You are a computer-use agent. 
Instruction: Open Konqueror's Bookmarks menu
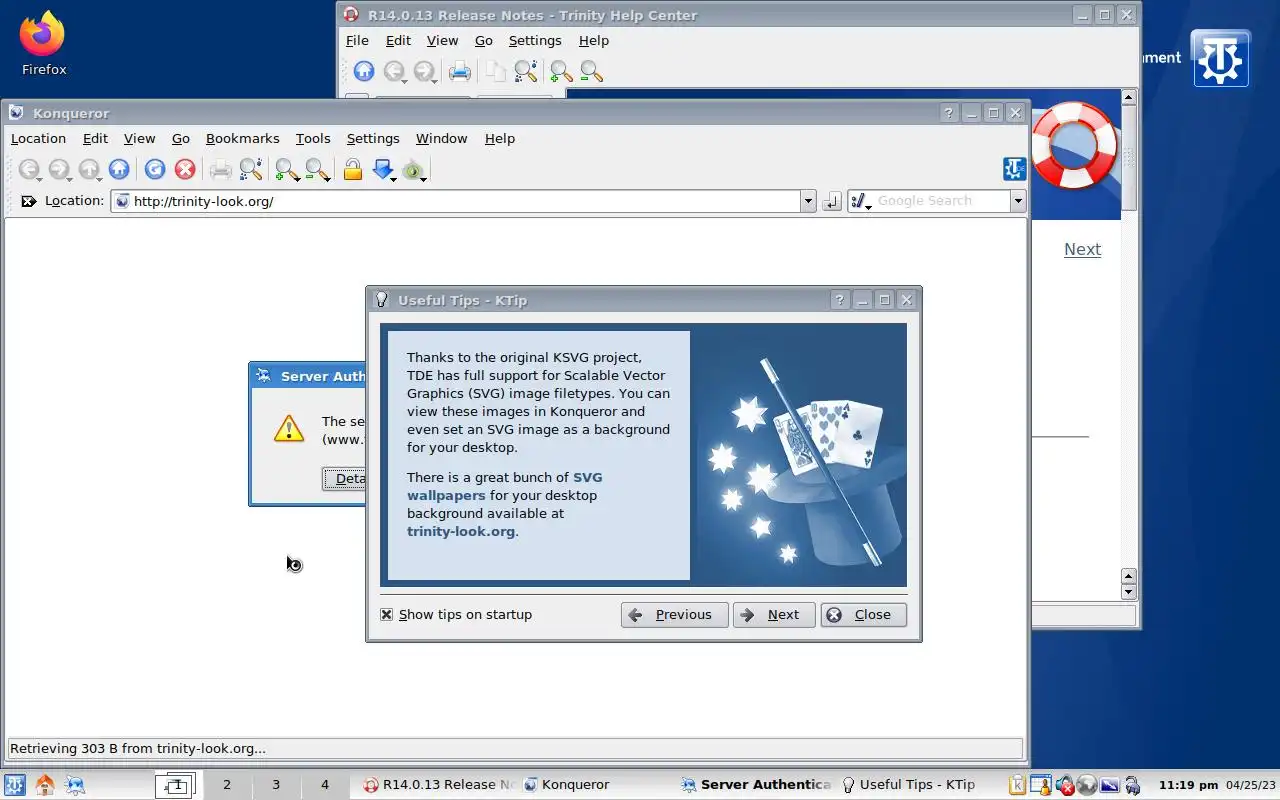[x=242, y=138]
